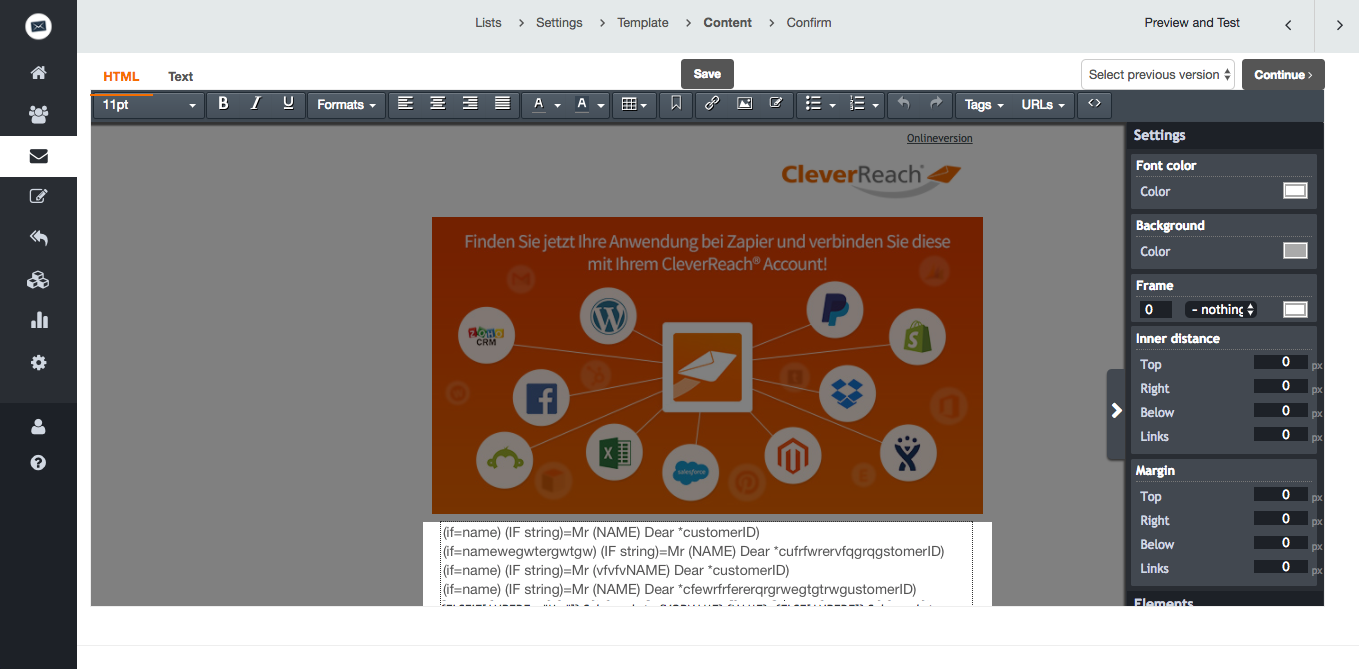This screenshot has height=669, width=1359.
Task: Go to the Confirm step
Action: pos(809,23)
